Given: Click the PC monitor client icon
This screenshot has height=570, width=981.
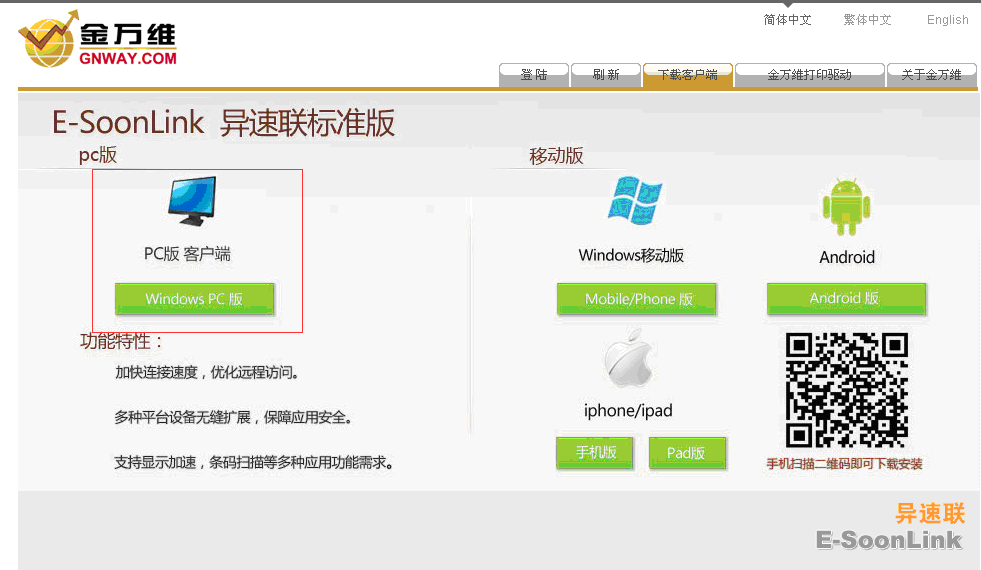Looking at the screenshot, I should (x=193, y=201).
